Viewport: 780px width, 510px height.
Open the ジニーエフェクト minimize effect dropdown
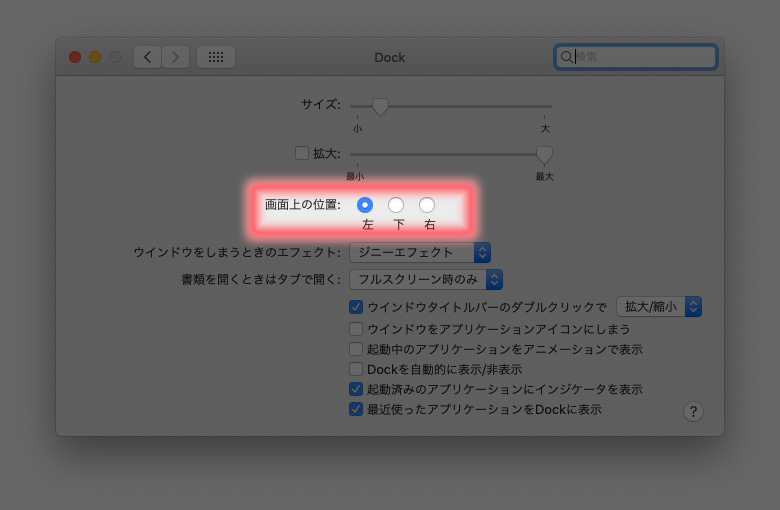tap(420, 252)
